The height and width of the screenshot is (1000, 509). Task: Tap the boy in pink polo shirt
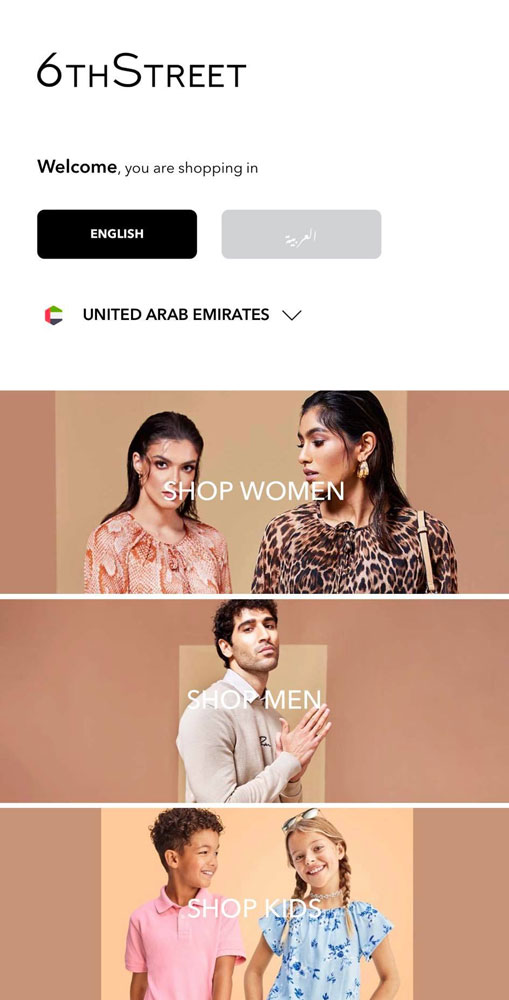pos(185,904)
